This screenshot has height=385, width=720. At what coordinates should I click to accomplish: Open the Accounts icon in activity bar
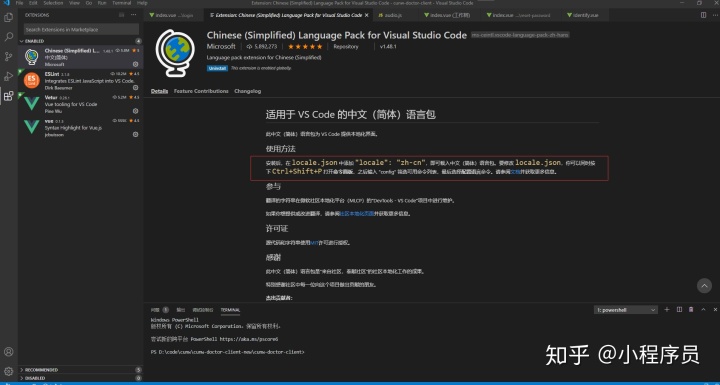pos(8,352)
